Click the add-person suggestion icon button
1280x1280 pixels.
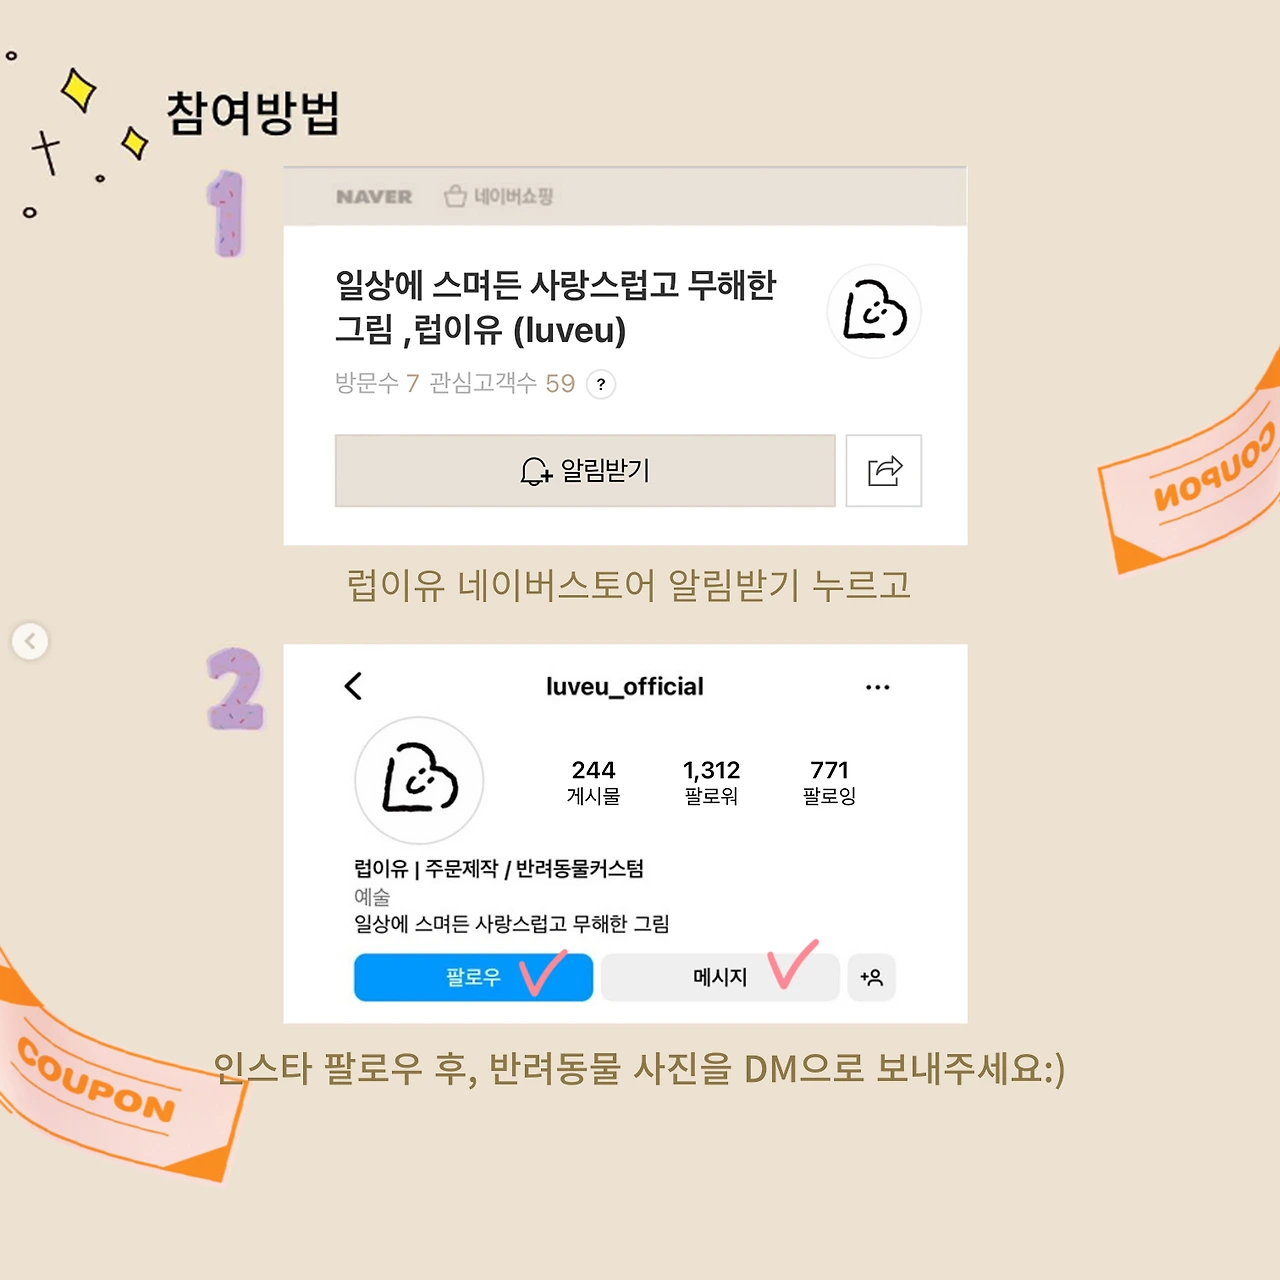872,977
